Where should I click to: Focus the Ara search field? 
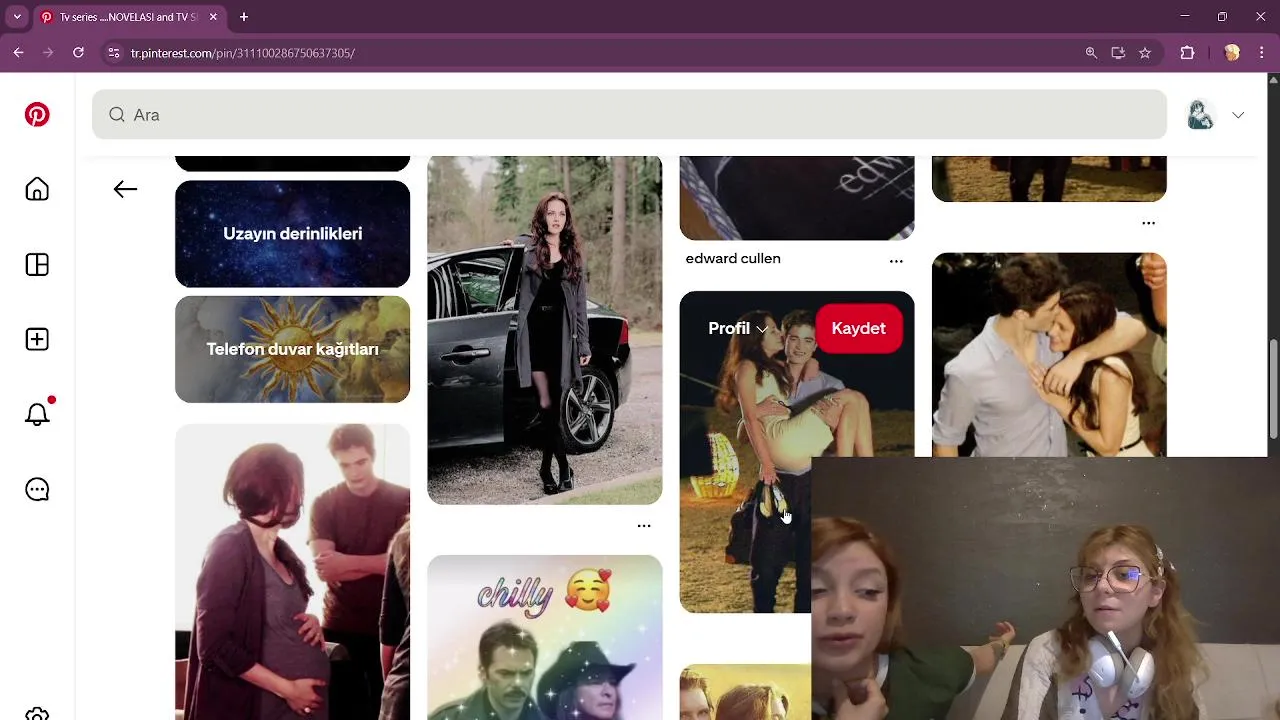click(x=629, y=115)
